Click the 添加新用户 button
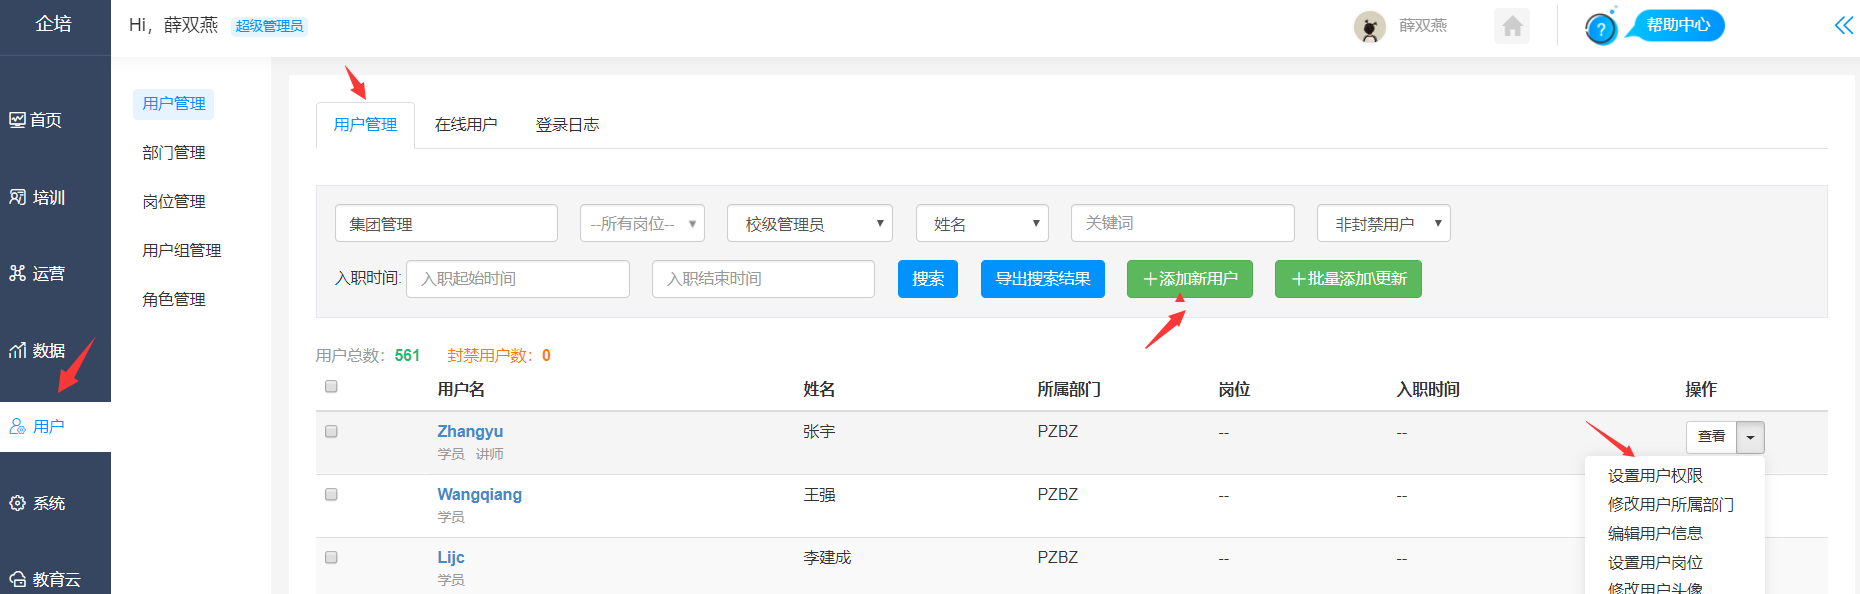Screen dimensions: 1860x594 [x=1189, y=279]
